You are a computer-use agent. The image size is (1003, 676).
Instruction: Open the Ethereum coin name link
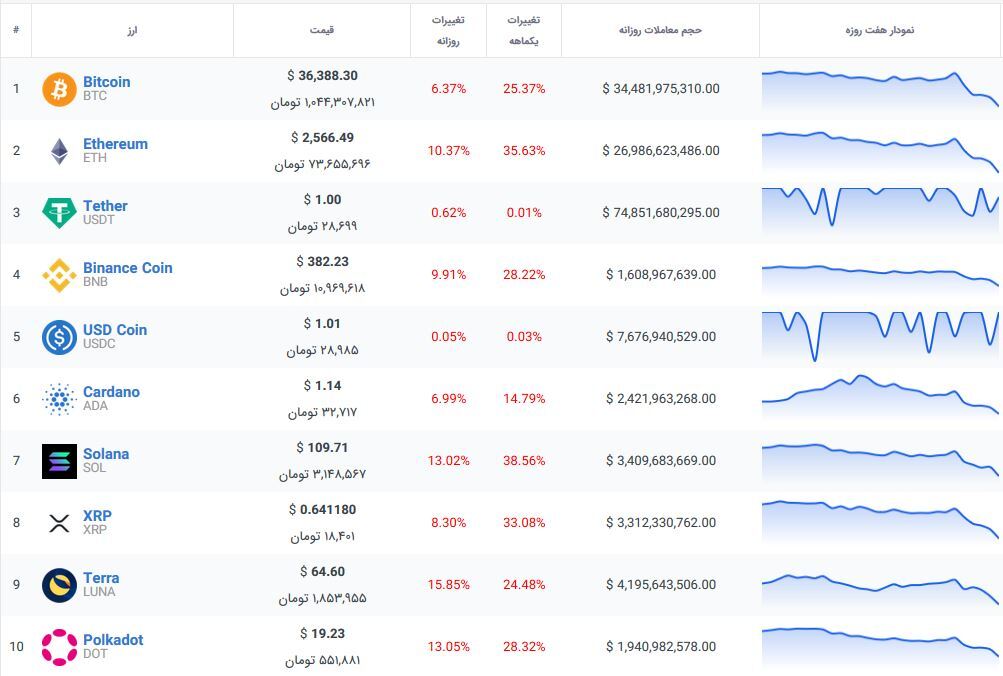tap(115, 144)
